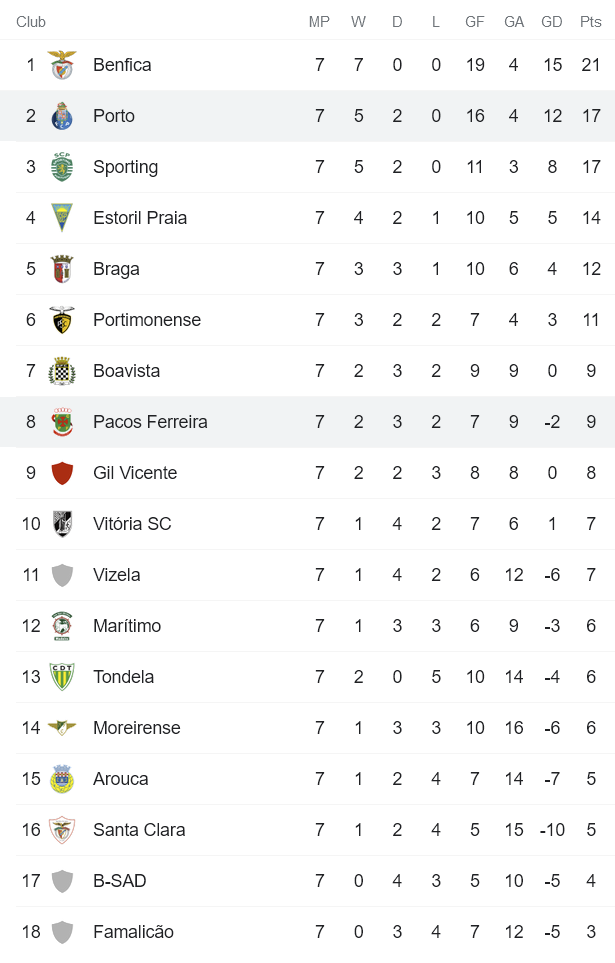This screenshot has width=615, height=963.
Task: Click the Tondela club crest
Action: [x=62, y=677]
